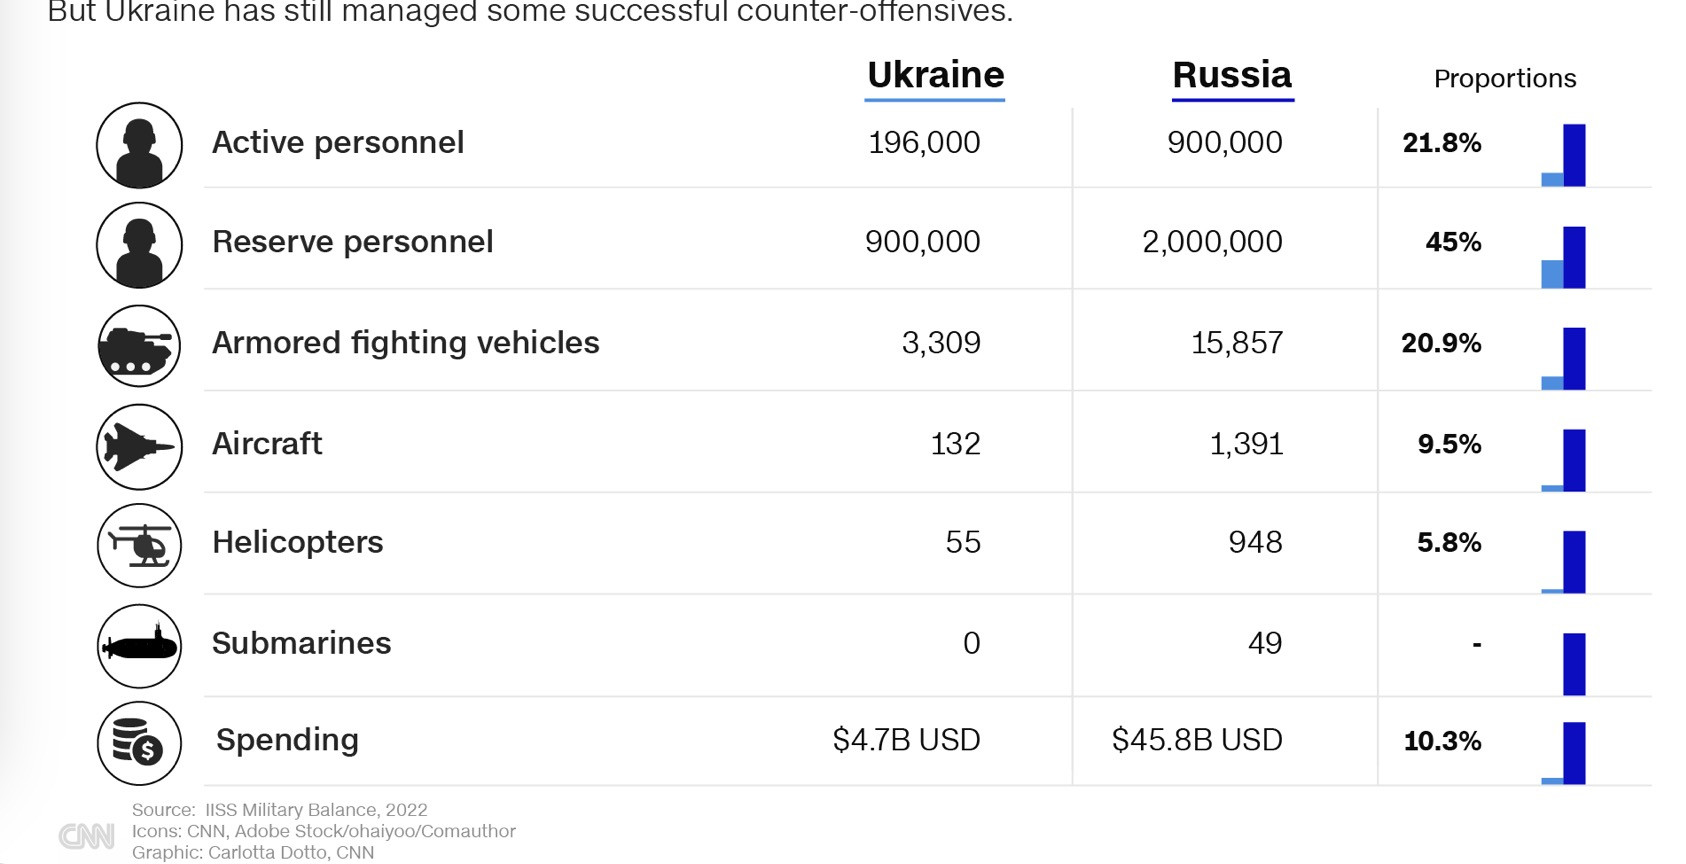Click the fighter jet Aircraft icon

click(139, 446)
